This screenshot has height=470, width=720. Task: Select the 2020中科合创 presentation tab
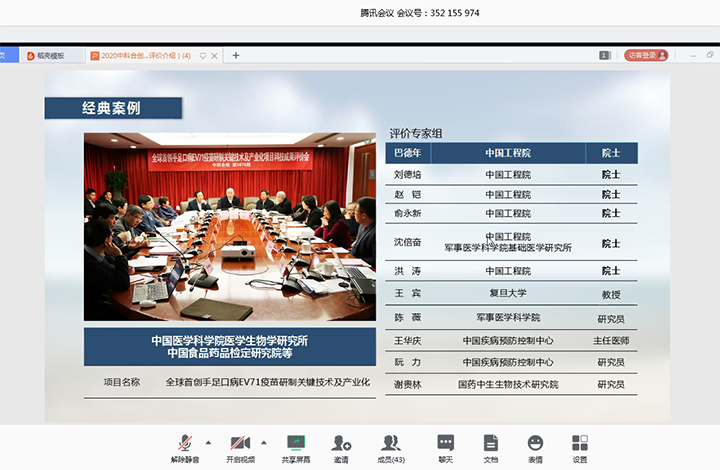[140, 56]
